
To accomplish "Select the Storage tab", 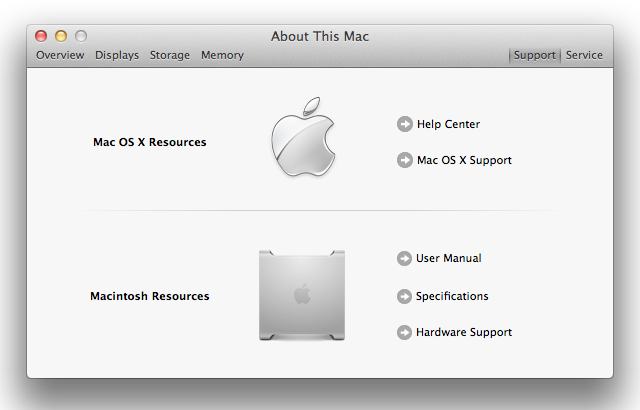I will [170, 55].
